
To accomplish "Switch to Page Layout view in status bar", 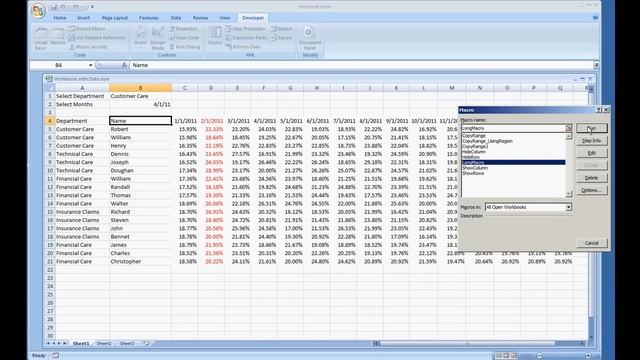I will [x=506, y=356].
